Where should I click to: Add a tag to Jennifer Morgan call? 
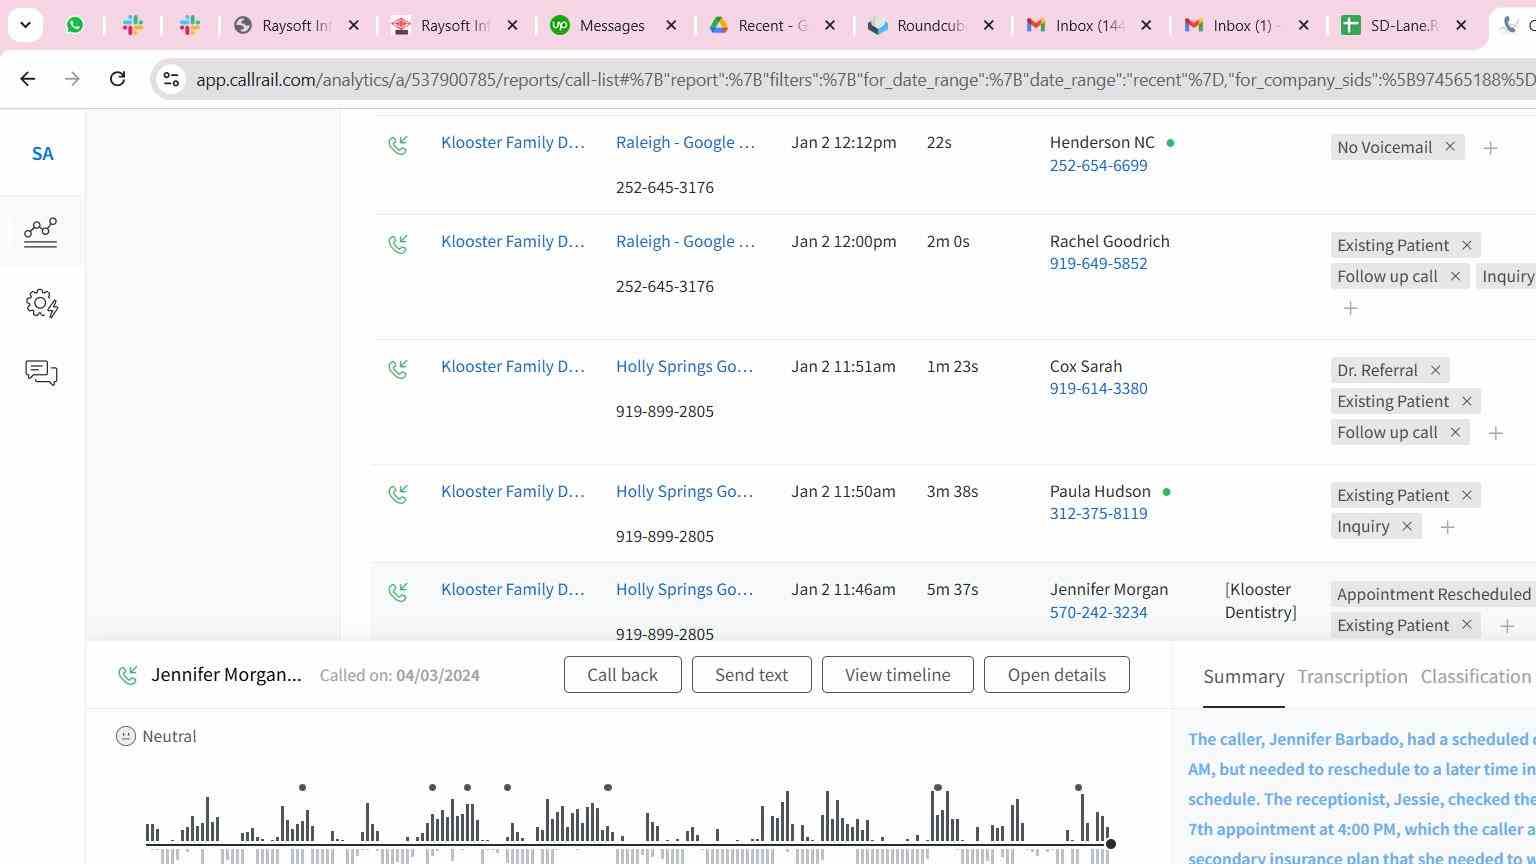coord(1506,626)
